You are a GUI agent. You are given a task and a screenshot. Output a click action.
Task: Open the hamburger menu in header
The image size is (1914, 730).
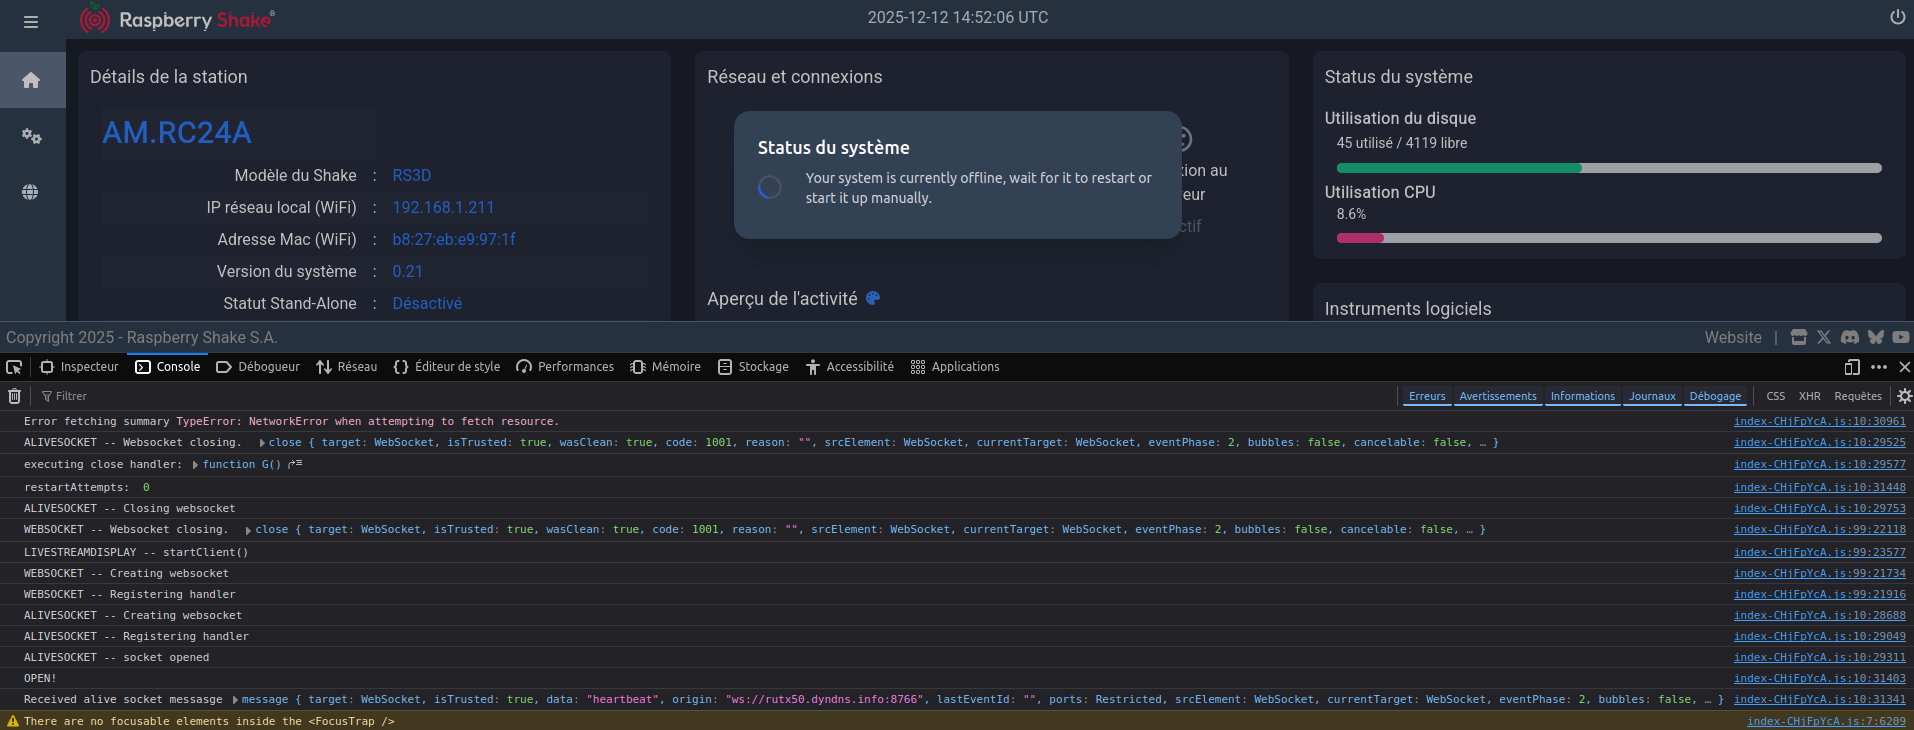[x=31, y=21]
